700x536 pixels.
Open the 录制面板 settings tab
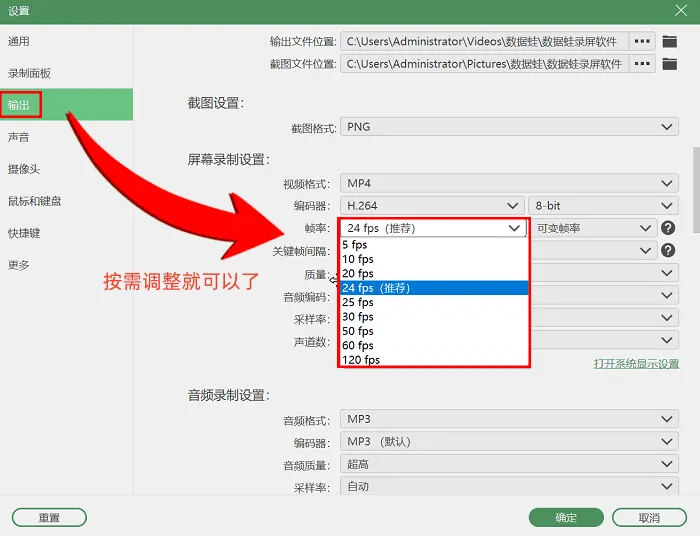pos(67,73)
